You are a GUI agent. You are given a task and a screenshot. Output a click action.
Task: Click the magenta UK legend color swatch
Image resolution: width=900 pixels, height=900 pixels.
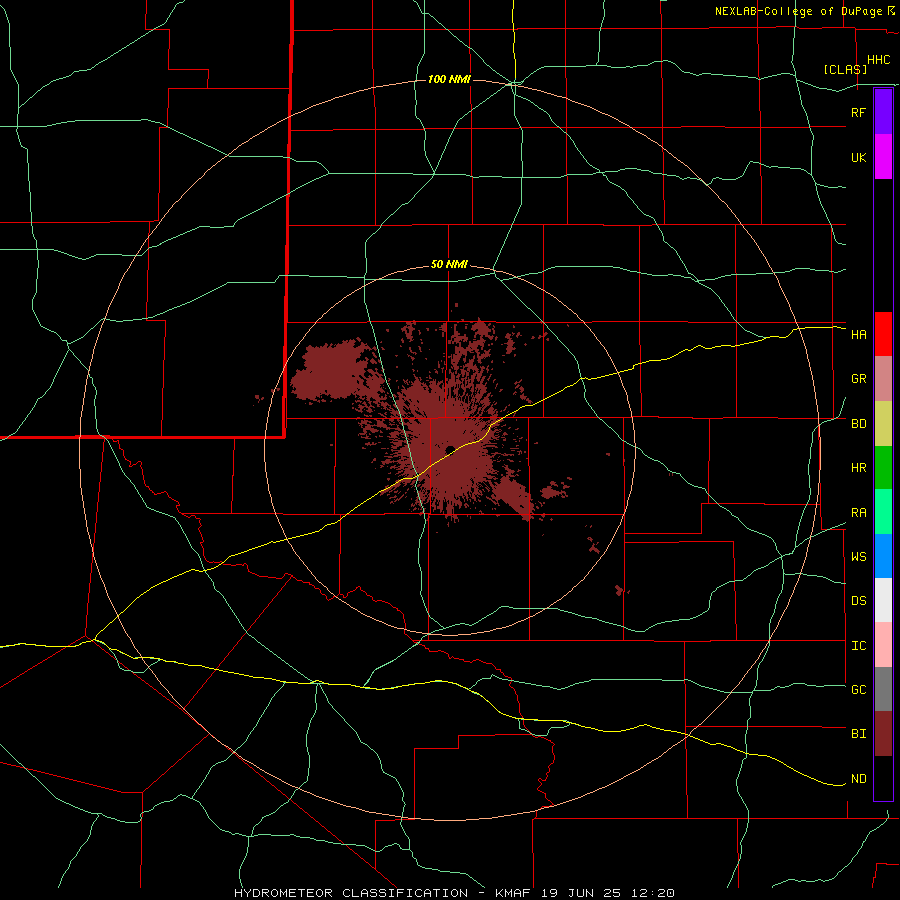pos(883,157)
